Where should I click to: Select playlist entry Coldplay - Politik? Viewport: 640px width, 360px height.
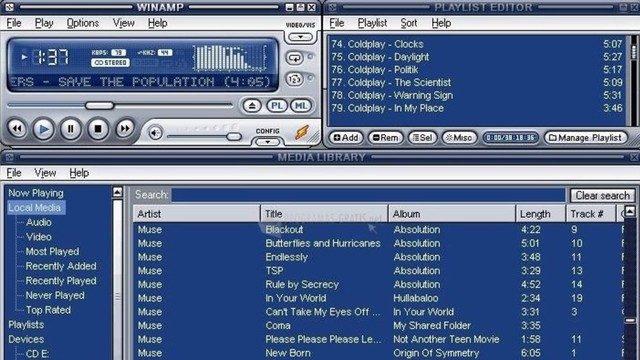(x=476, y=70)
